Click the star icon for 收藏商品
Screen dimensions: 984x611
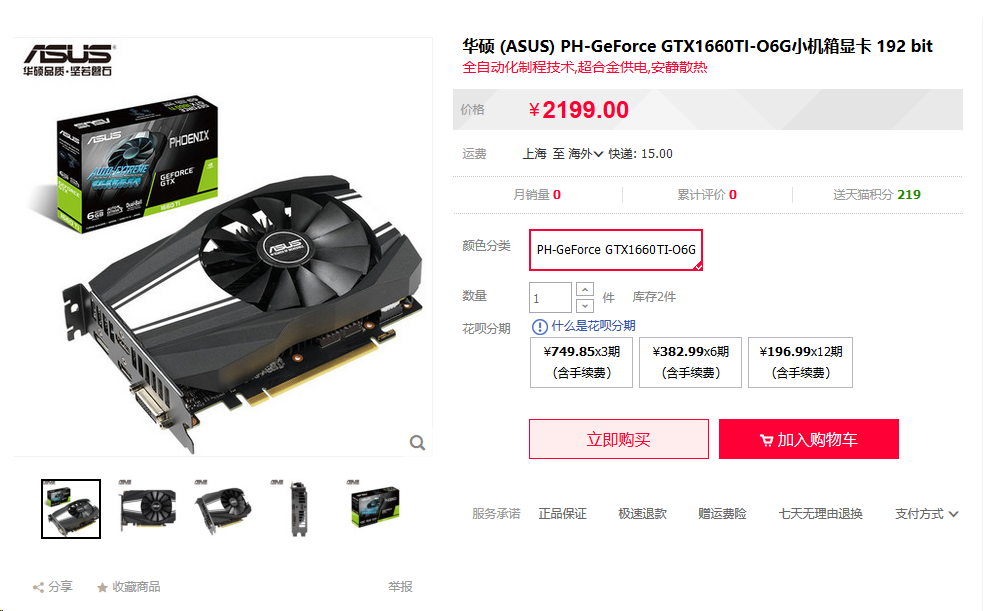pos(102,587)
